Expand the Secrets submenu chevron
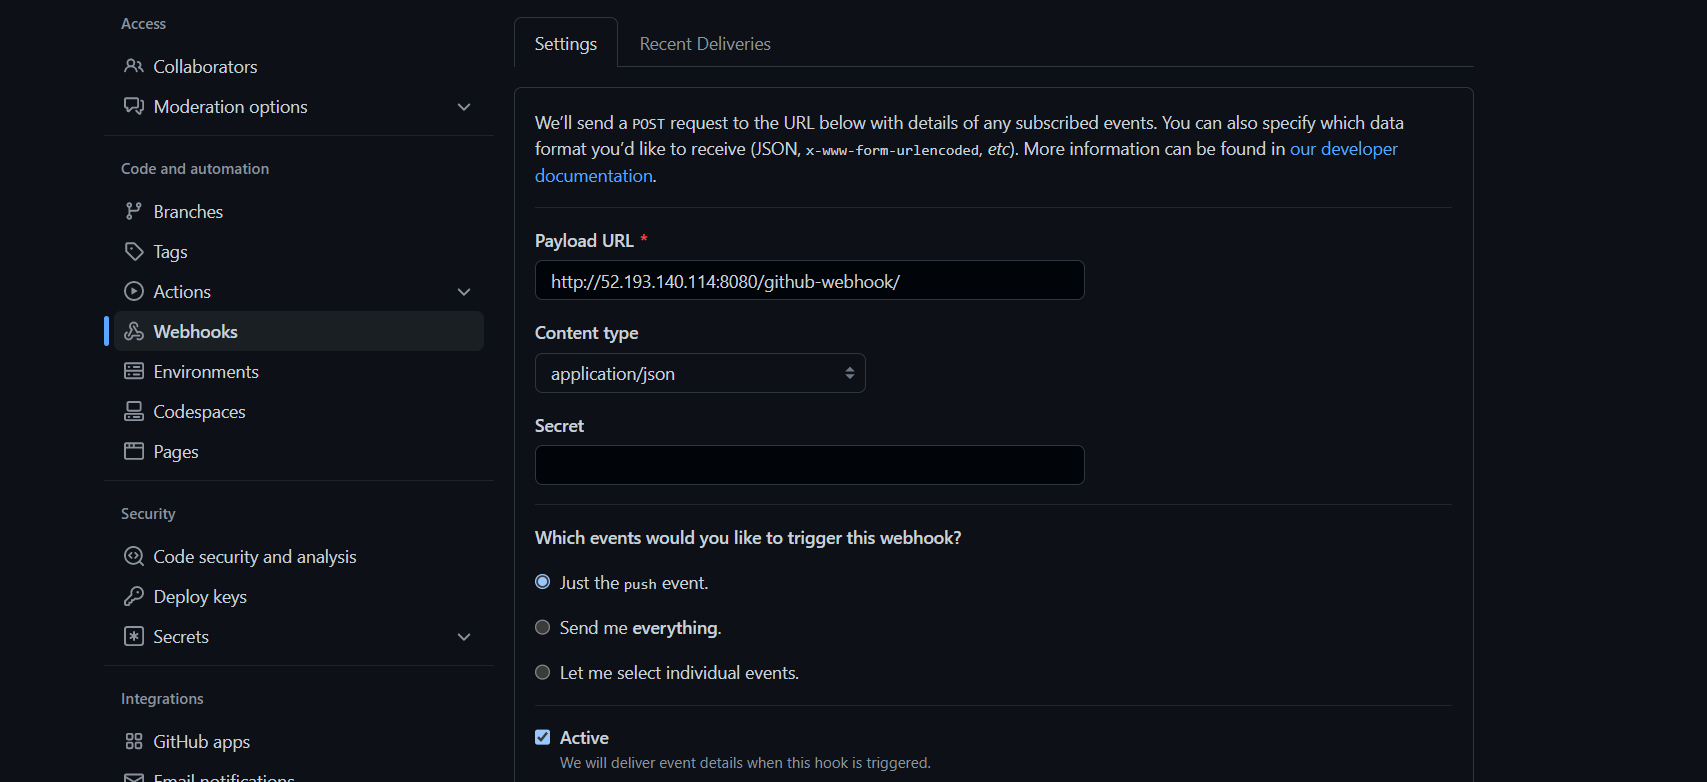 tap(464, 637)
